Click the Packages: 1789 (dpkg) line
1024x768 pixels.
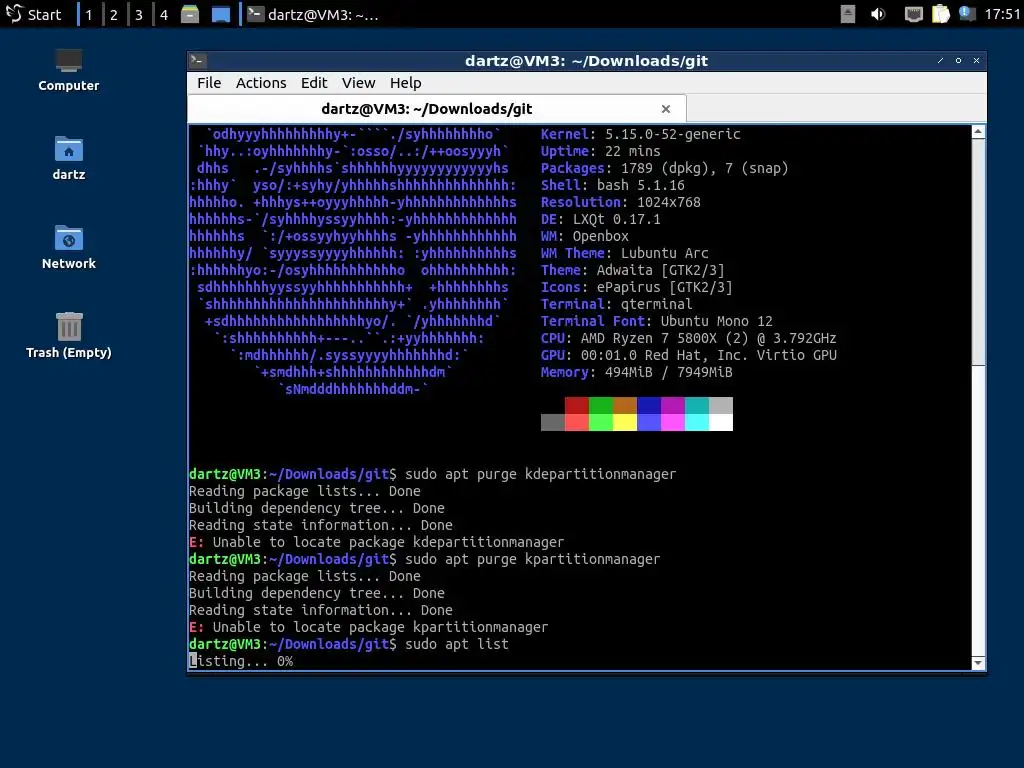(665, 168)
